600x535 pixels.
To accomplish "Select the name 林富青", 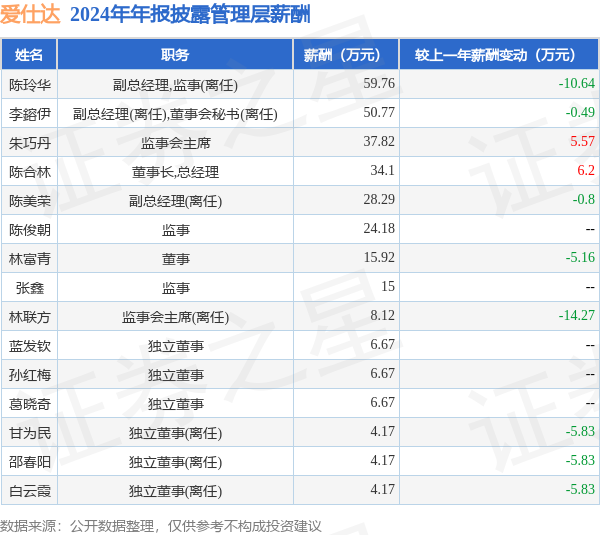I will [29, 259].
